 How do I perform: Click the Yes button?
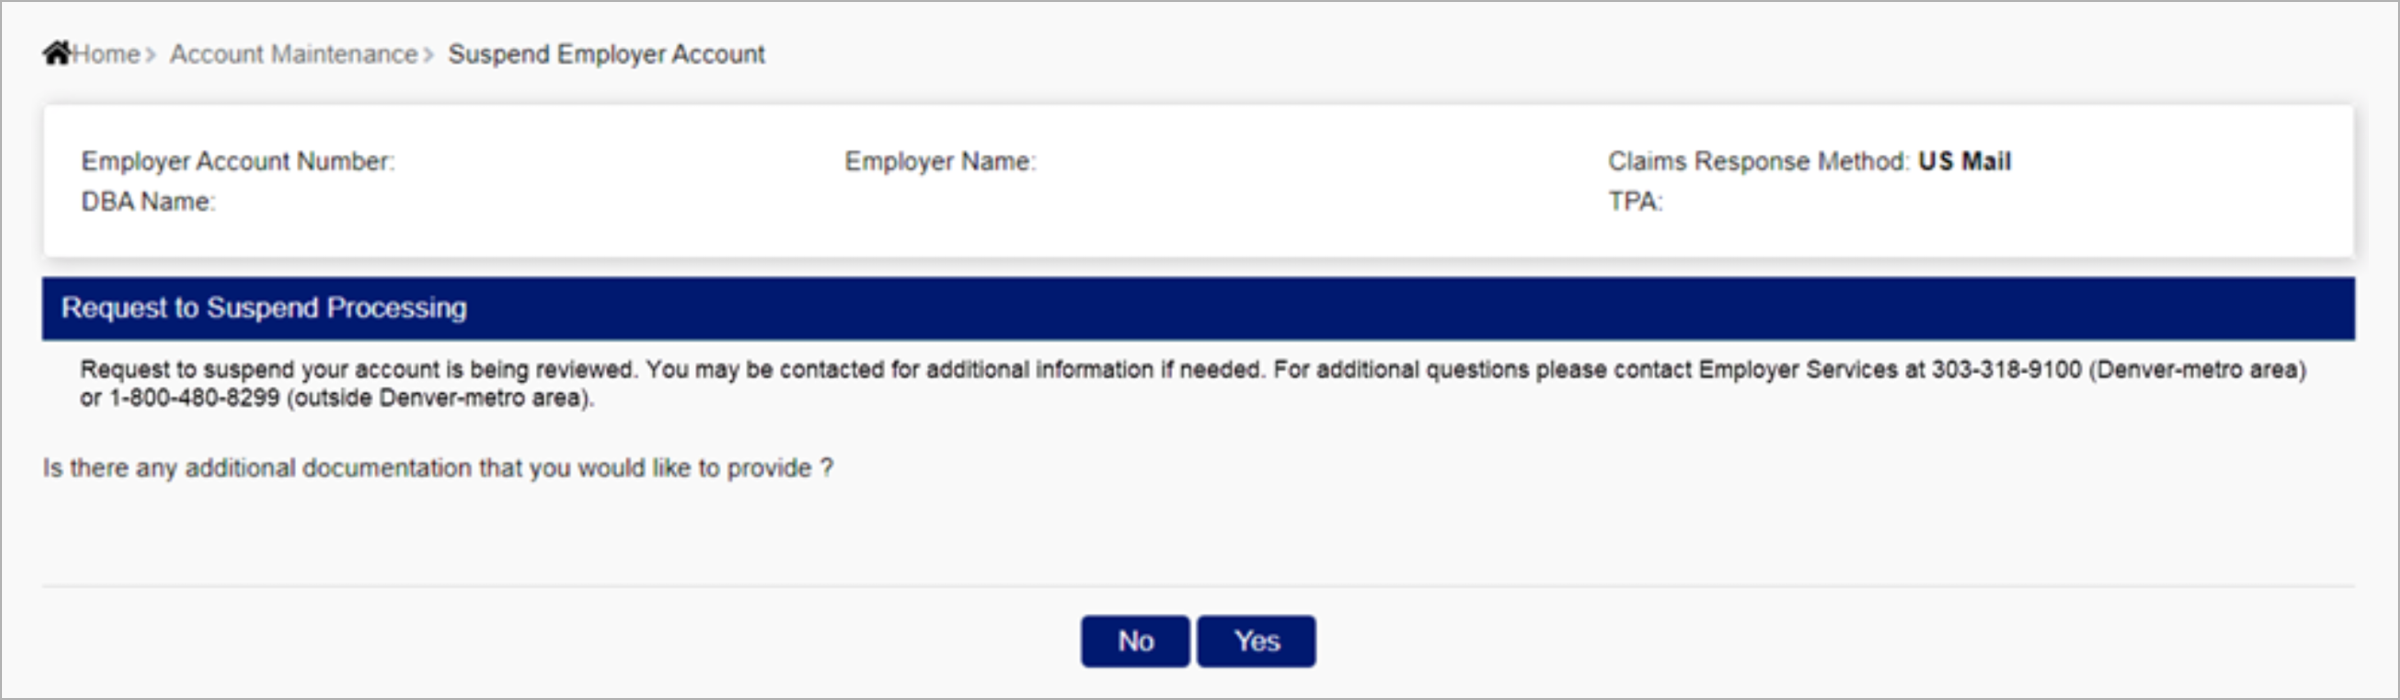(1256, 640)
